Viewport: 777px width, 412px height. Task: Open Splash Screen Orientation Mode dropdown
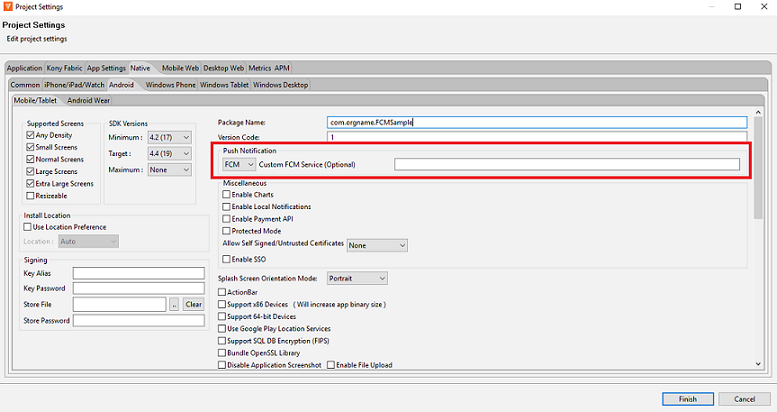coord(357,278)
